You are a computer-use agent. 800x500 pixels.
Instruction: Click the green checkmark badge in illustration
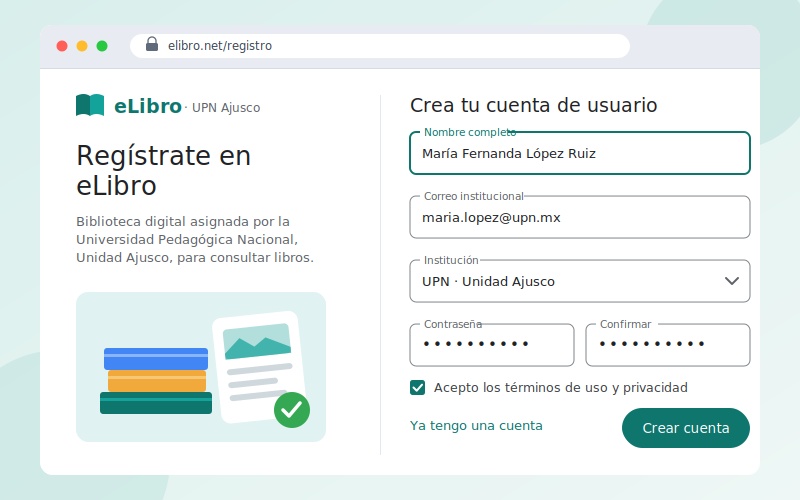pos(292,410)
